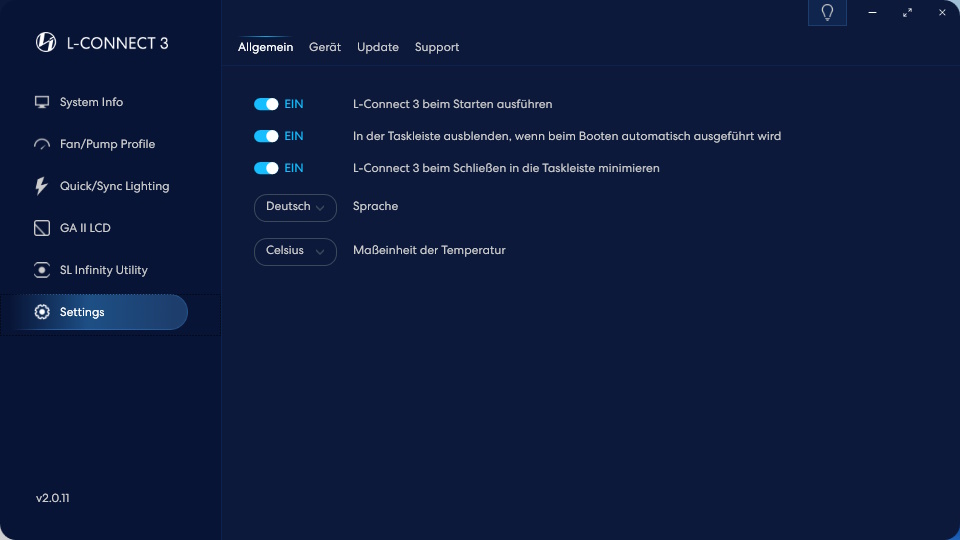Click the SL Infinity Utility icon
960x540 pixels.
pyautogui.click(x=42, y=270)
